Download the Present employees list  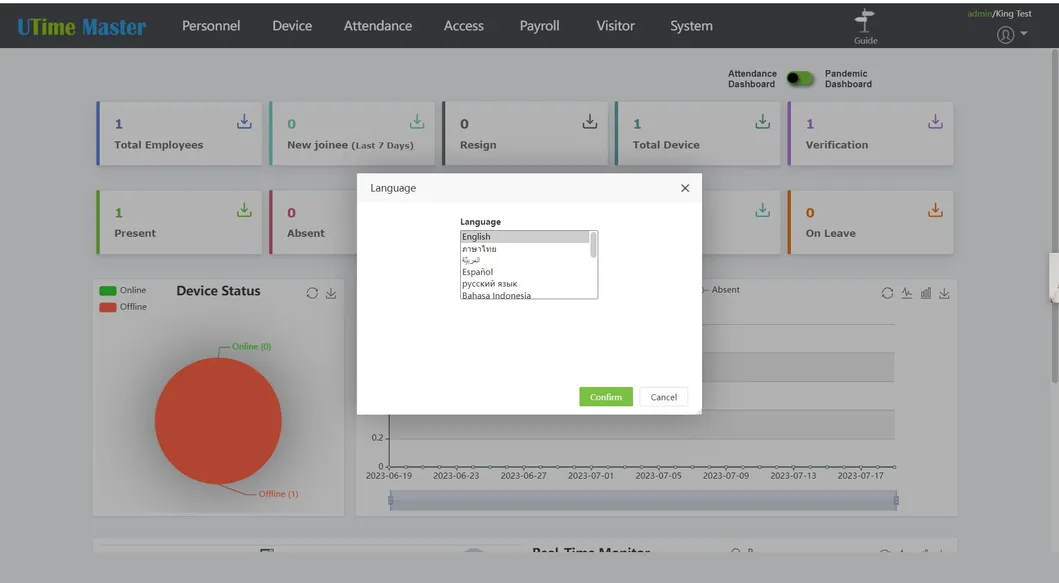click(244, 210)
